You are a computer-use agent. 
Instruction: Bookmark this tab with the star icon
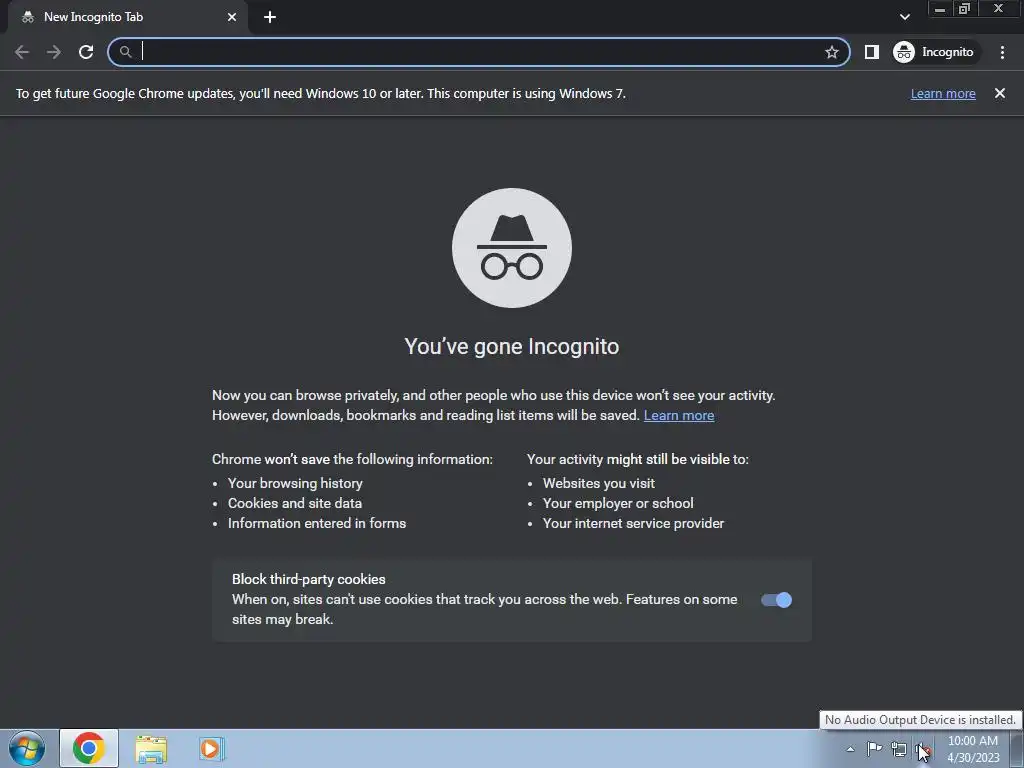click(x=831, y=52)
